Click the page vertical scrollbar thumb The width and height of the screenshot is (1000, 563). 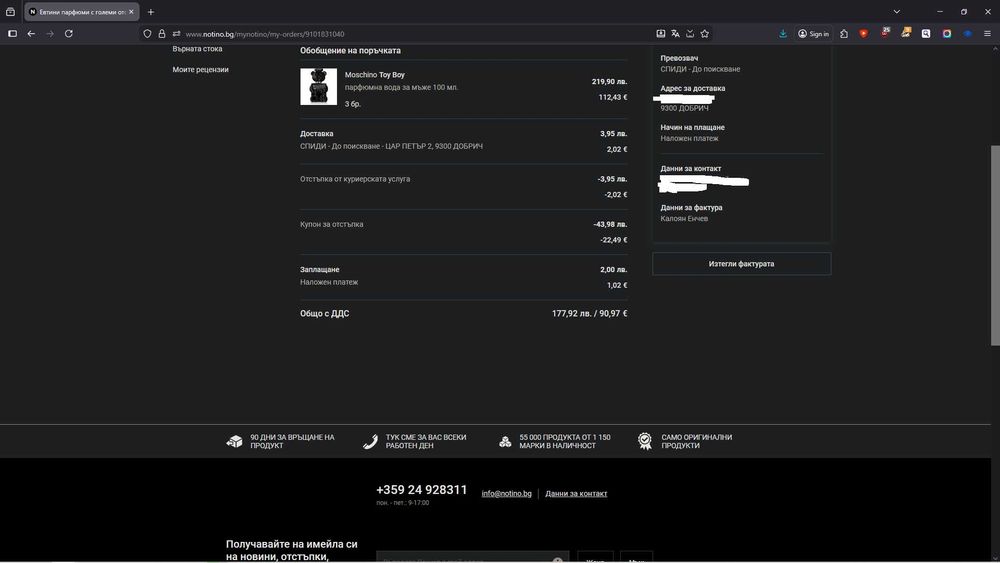995,245
